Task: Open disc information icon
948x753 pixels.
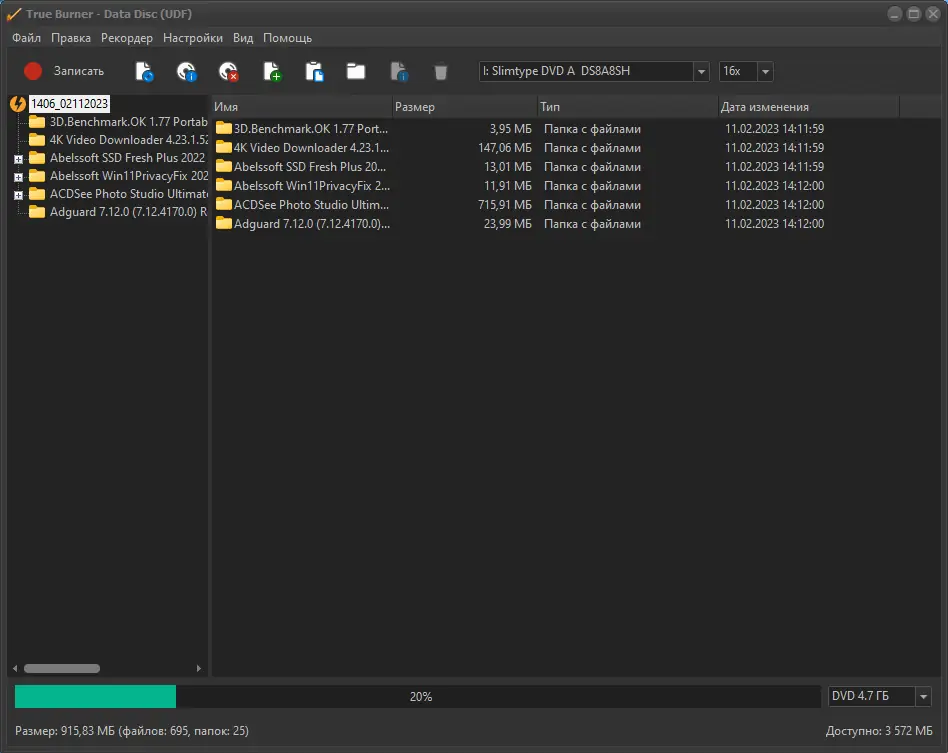Action: click(187, 71)
